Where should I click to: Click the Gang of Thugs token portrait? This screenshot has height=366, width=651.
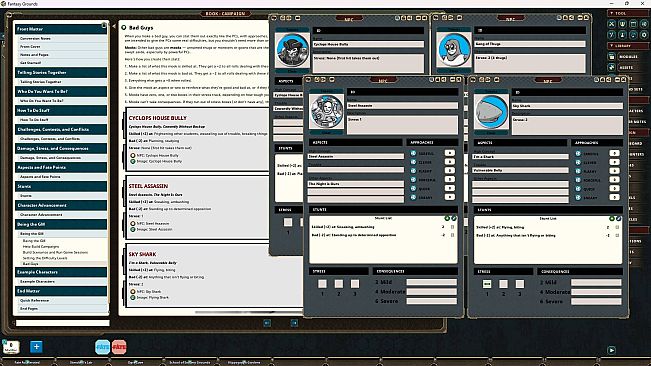454,50
